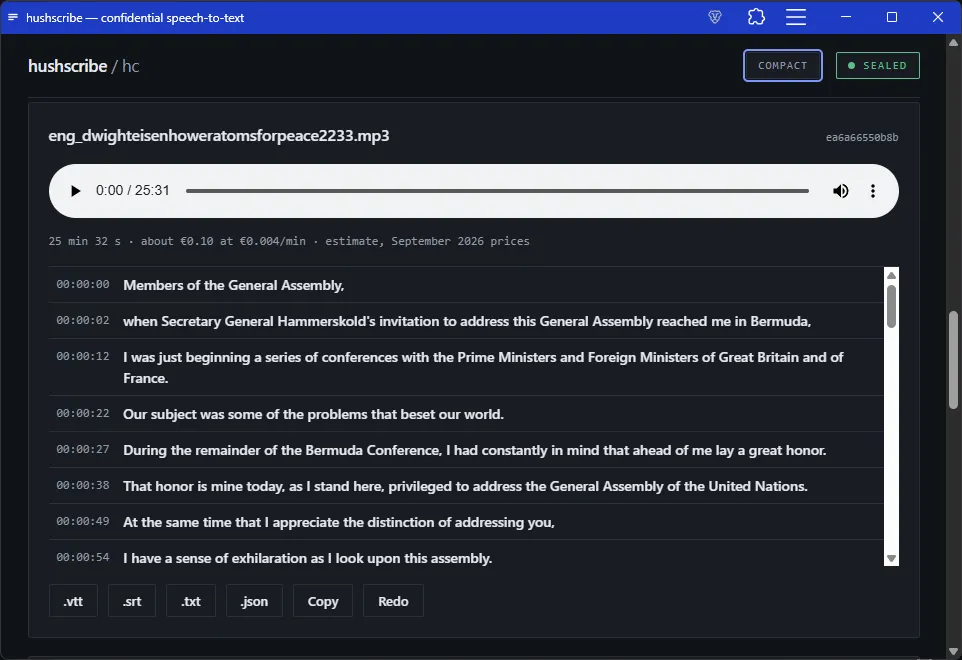Image resolution: width=962 pixels, height=660 pixels.
Task: Click the page scrollbar thumb
Action: [x=953, y=360]
